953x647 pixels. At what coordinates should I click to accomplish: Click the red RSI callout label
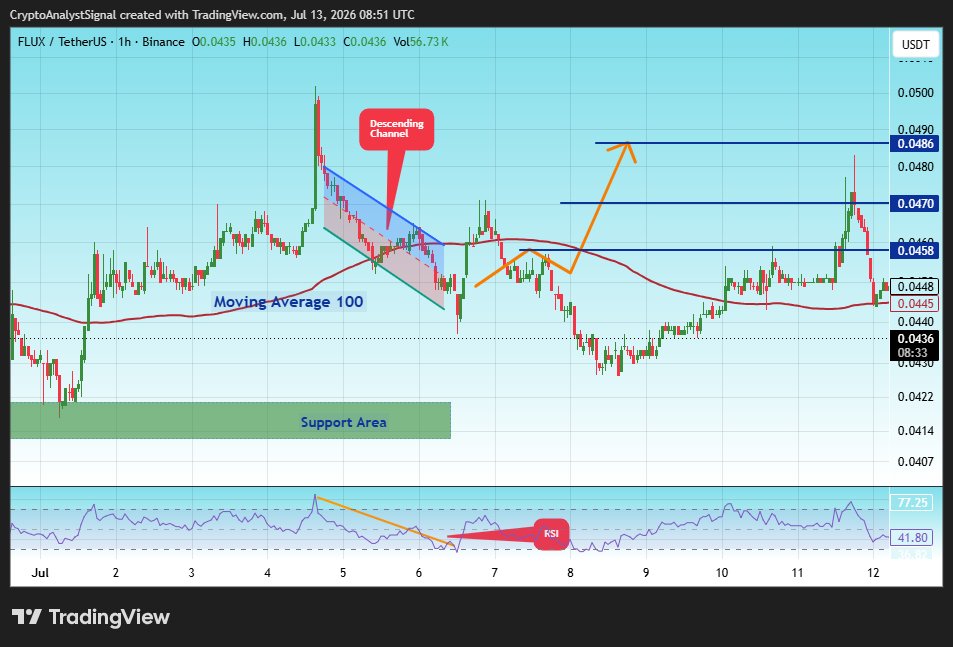[x=551, y=534]
